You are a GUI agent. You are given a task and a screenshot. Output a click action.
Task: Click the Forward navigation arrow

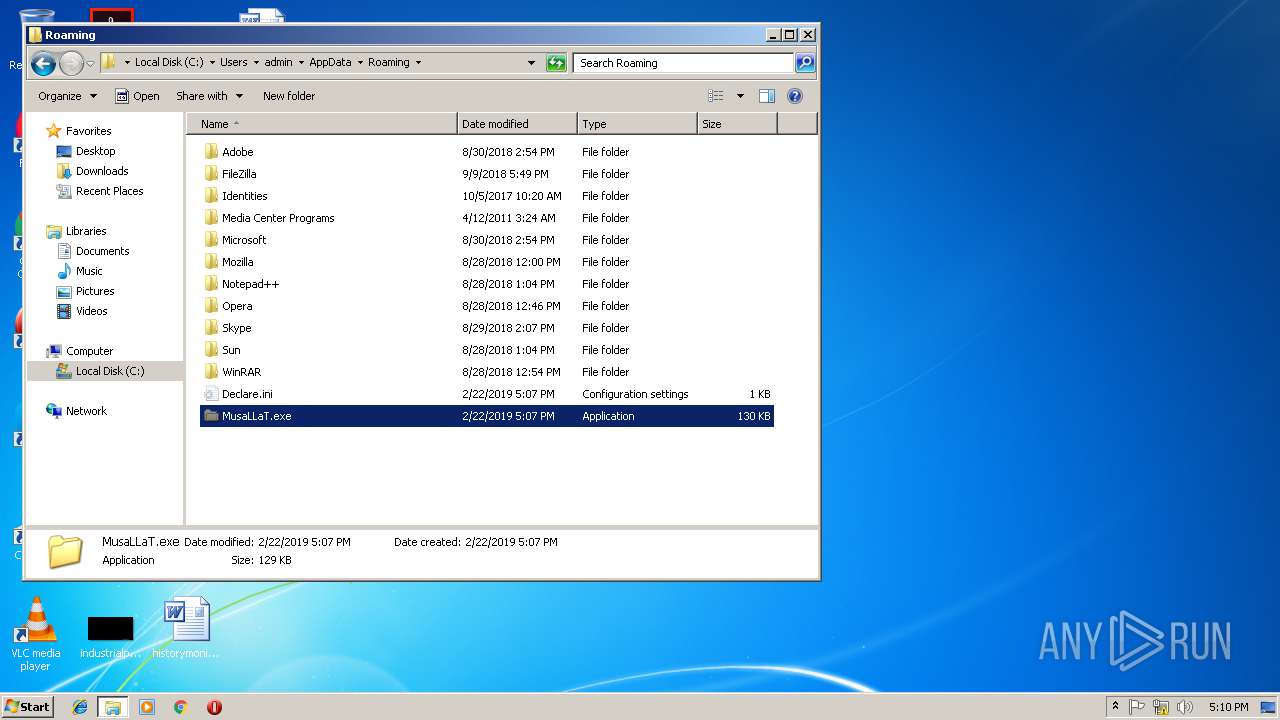pyautogui.click(x=71, y=64)
